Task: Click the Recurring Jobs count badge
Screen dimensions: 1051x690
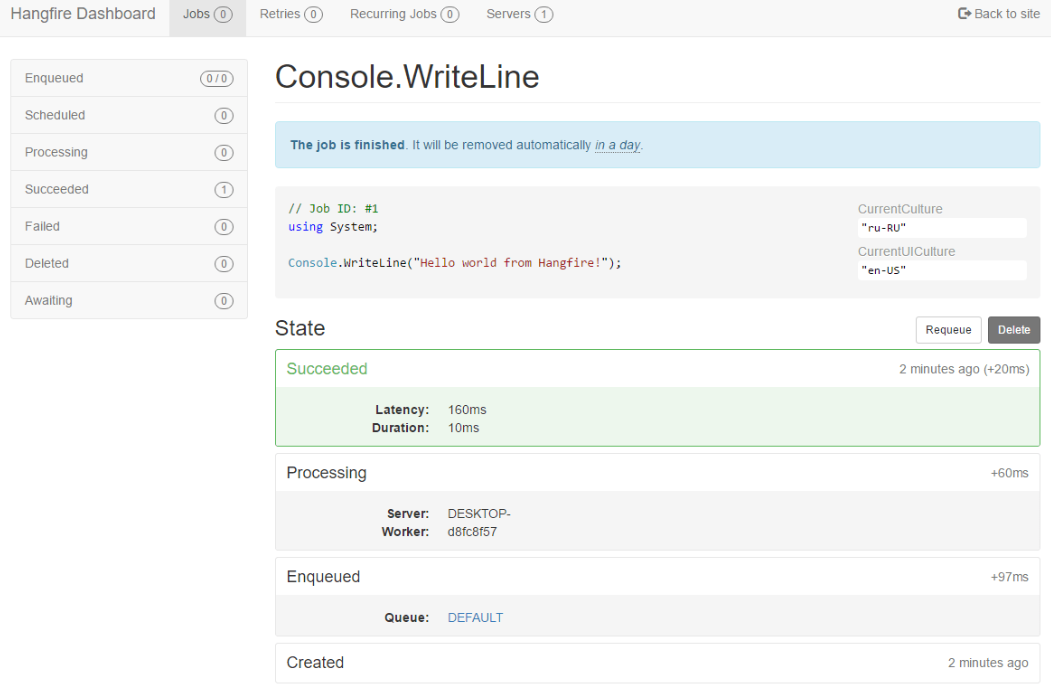Action: tap(451, 14)
